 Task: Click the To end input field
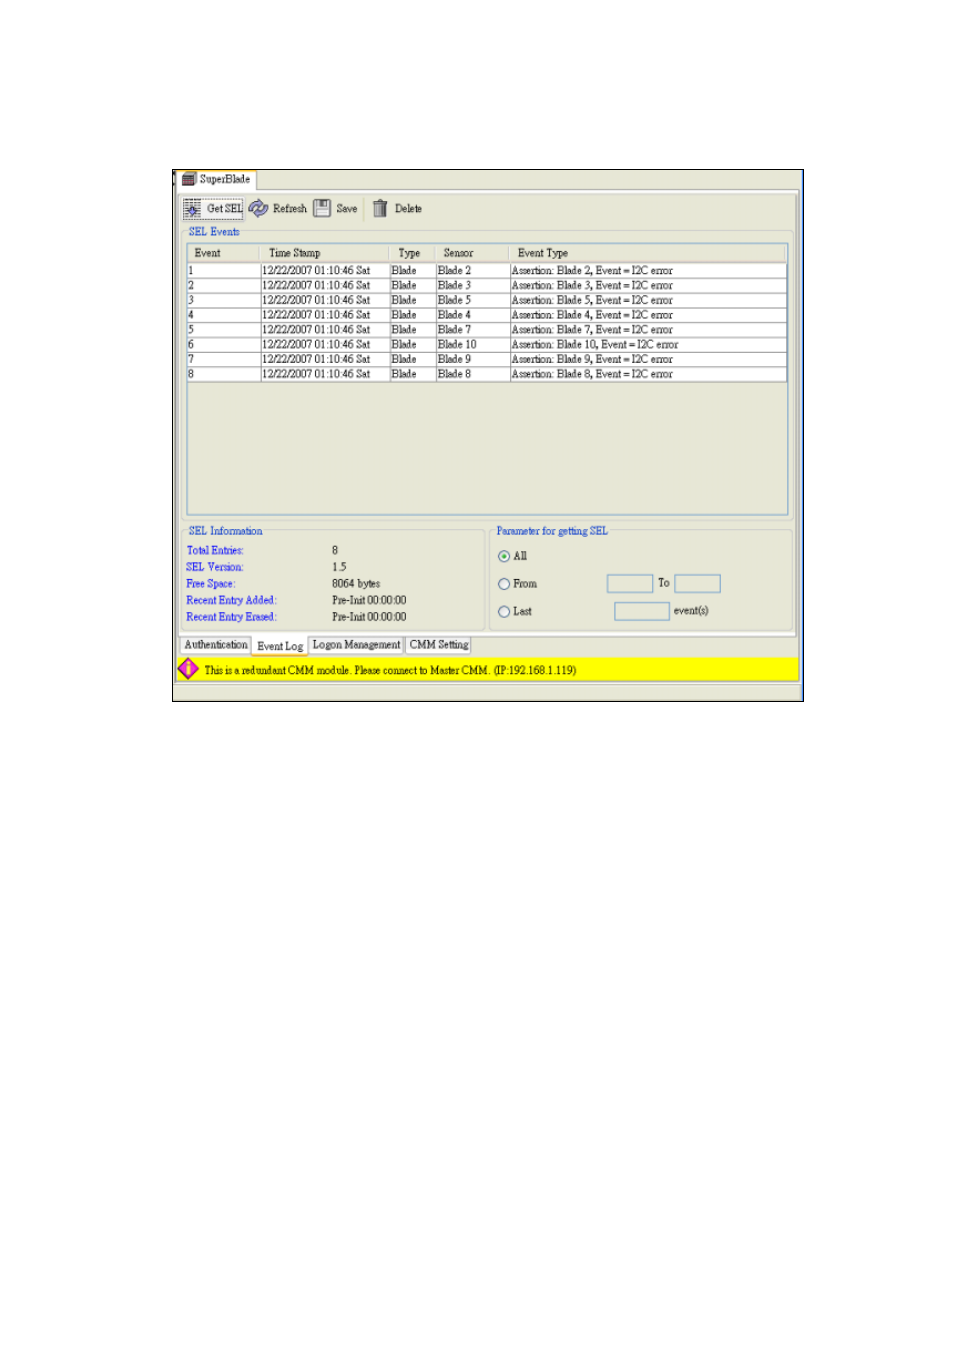click(x=698, y=583)
